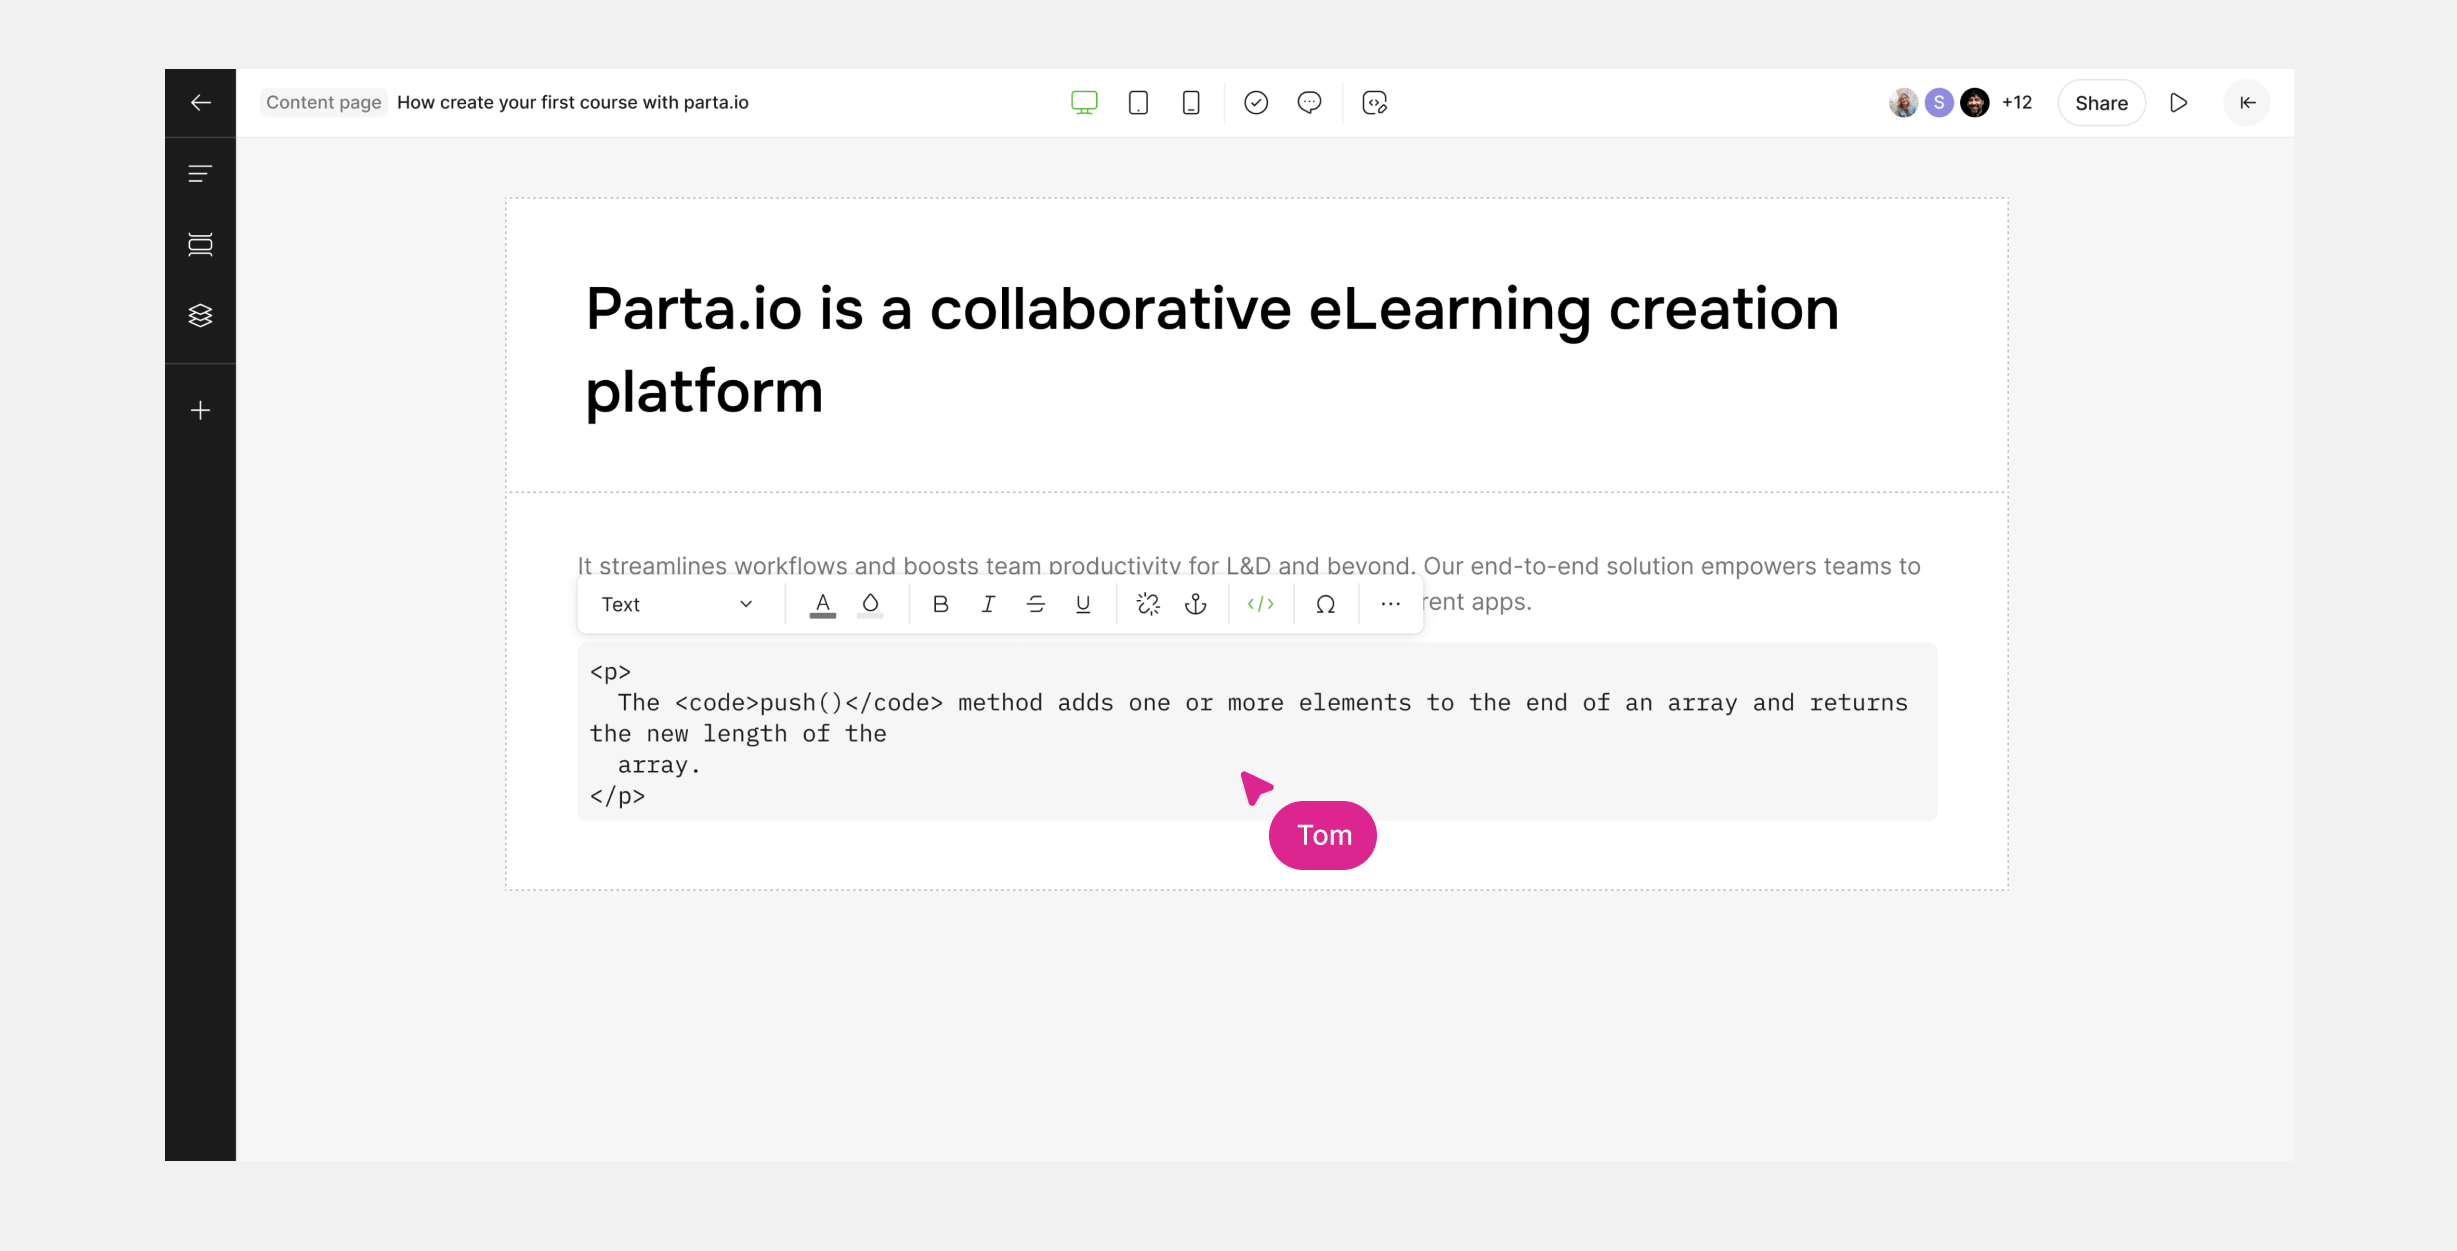Insert special character with omega icon
This screenshot has height=1251, width=2457.
tap(1326, 604)
